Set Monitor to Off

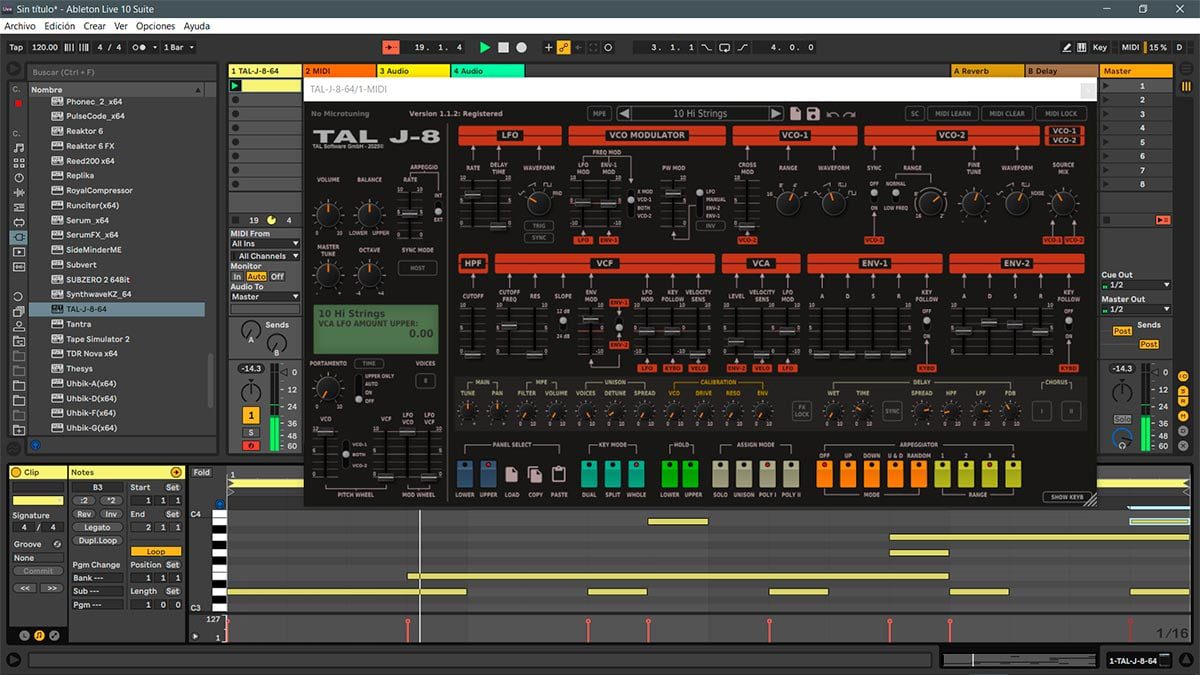[x=277, y=277]
